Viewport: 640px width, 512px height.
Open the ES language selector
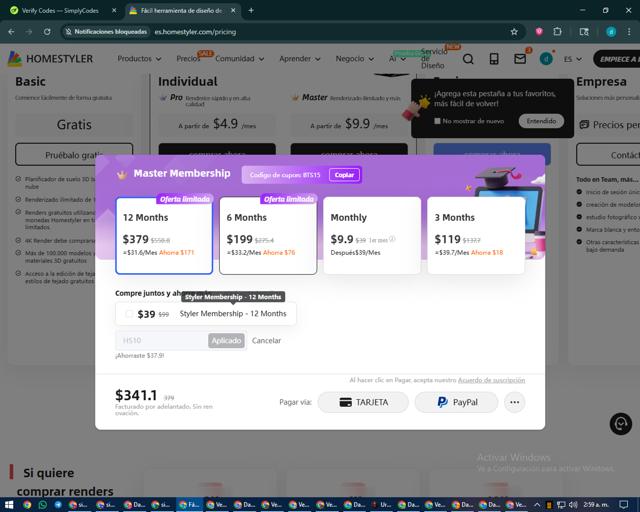coord(573,59)
